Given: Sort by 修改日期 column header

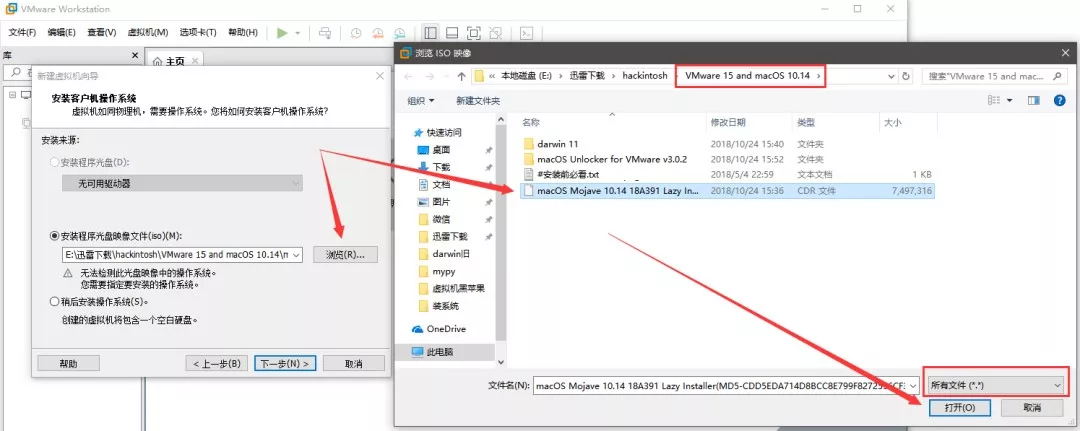Looking at the screenshot, I should 727,123.
